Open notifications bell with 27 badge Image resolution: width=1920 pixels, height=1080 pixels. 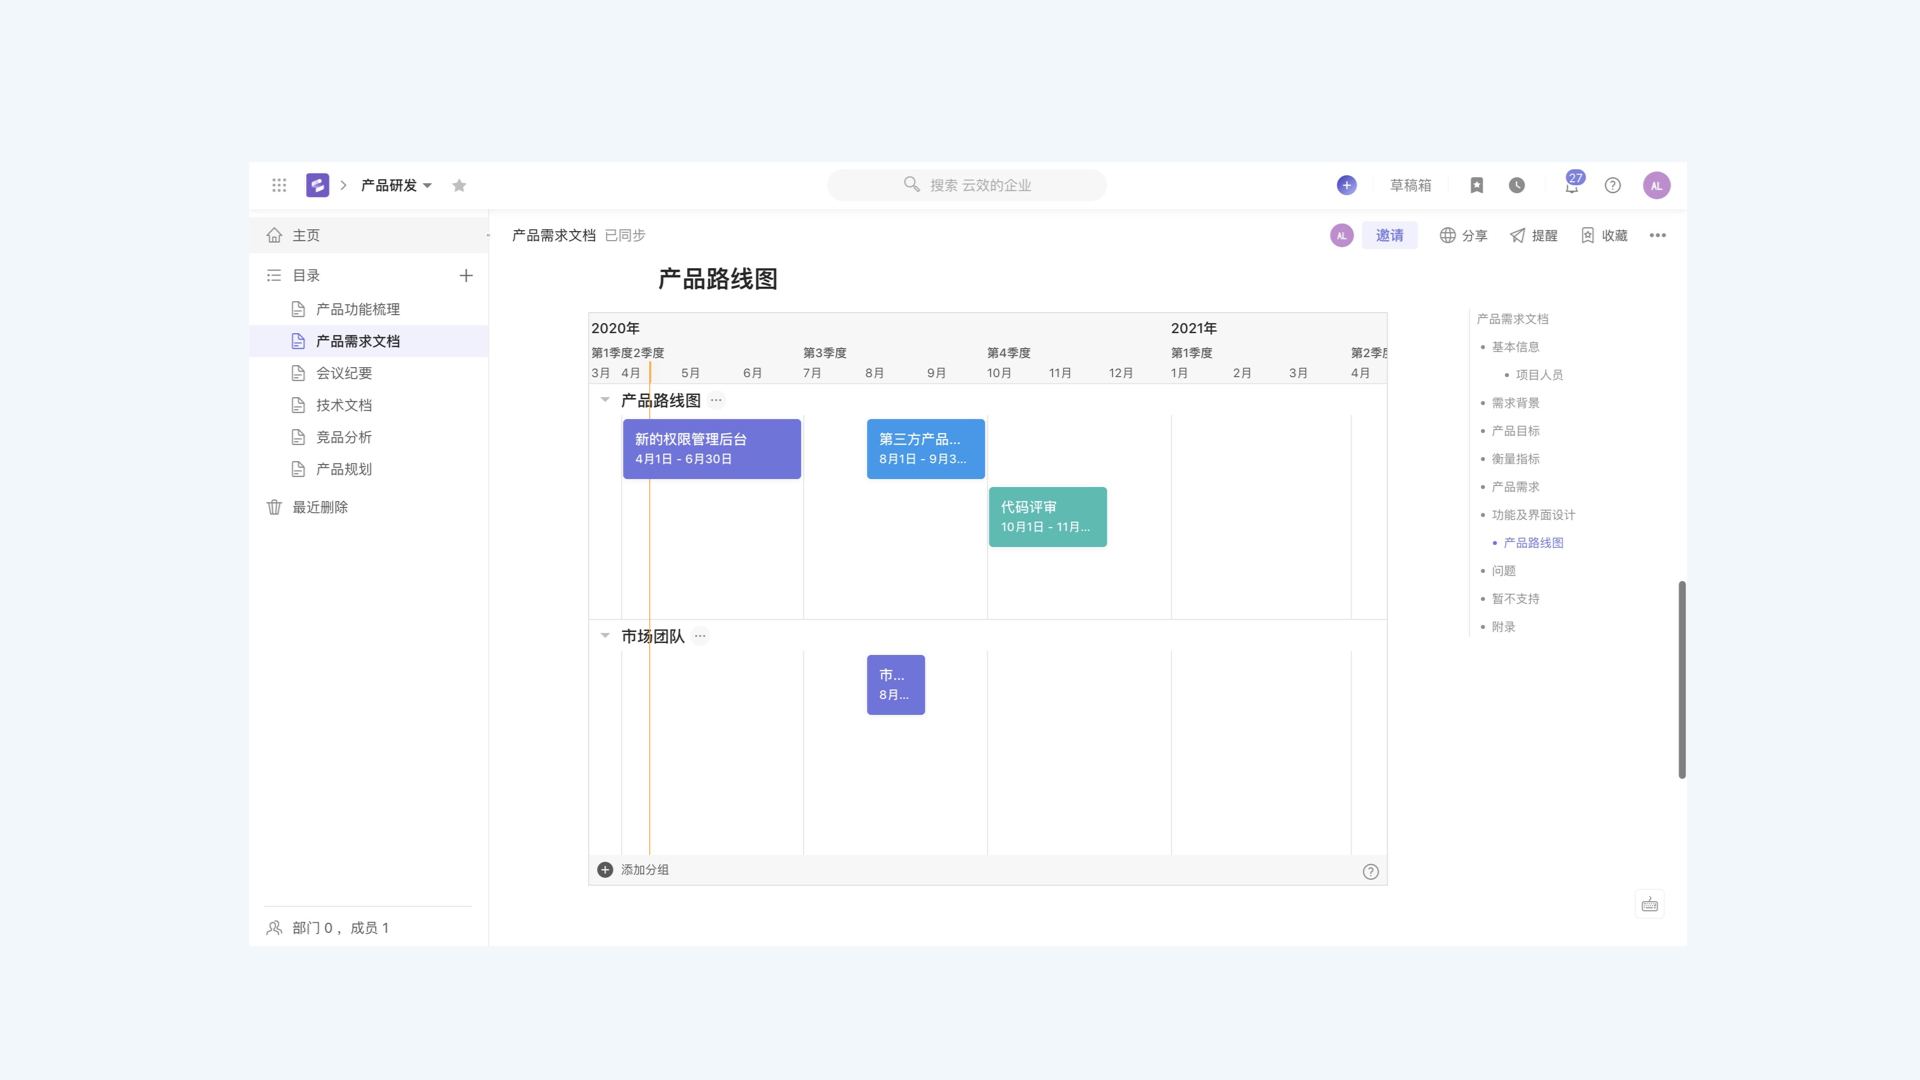[1572, 185]
